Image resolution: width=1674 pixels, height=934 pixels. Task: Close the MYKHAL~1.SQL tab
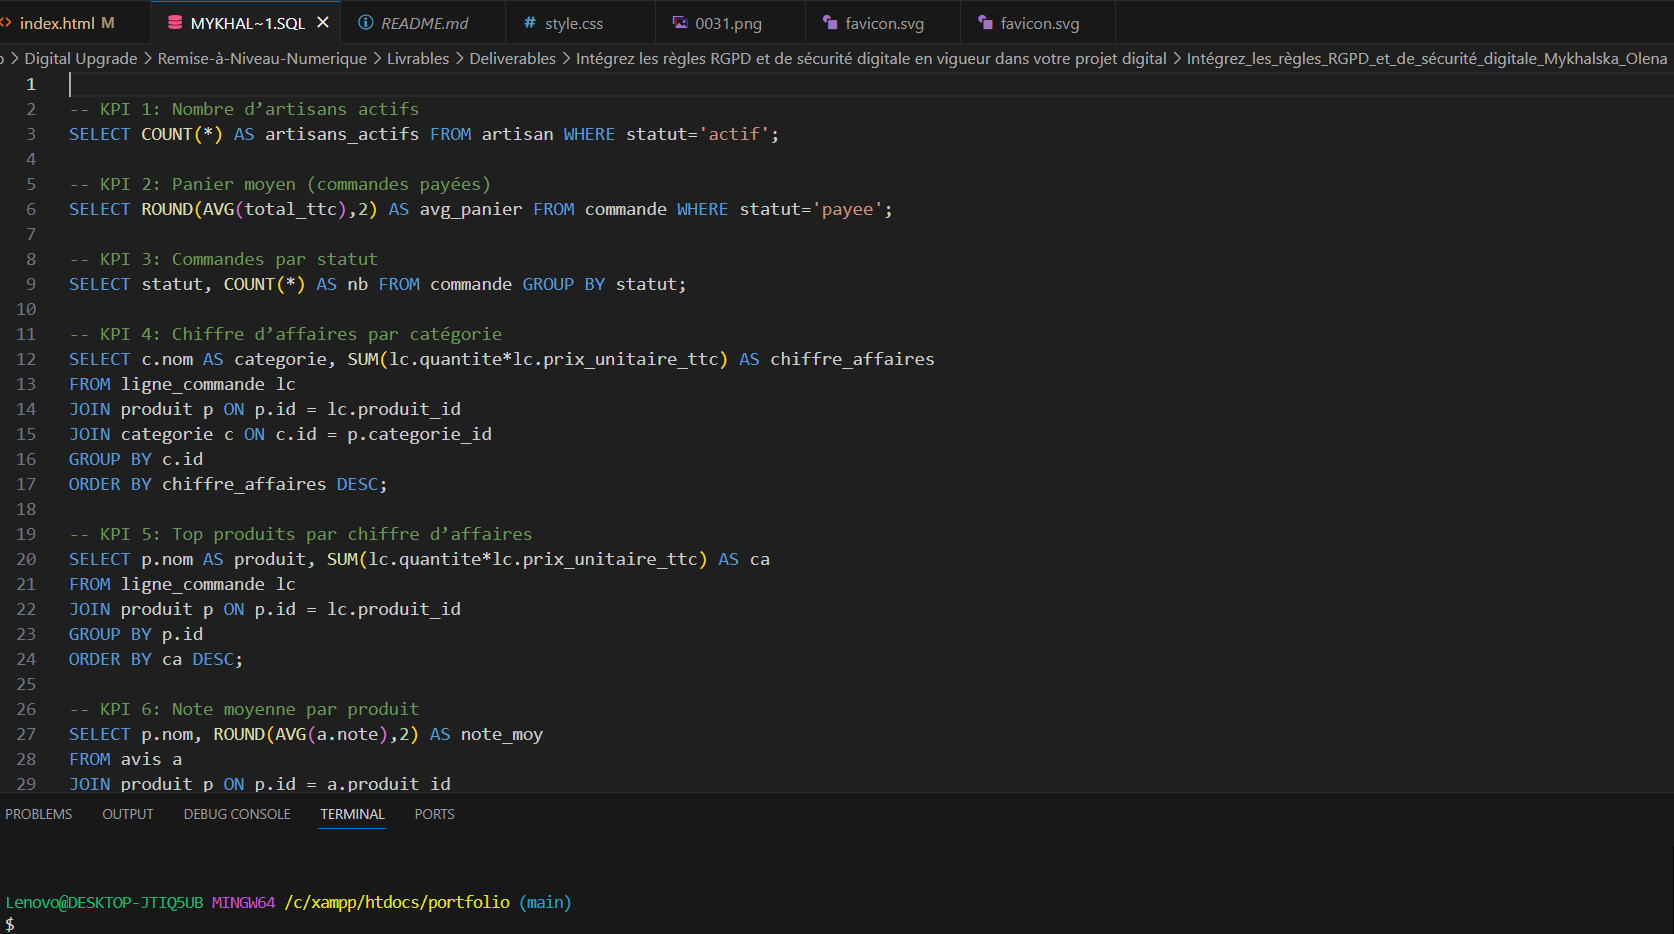323,22
